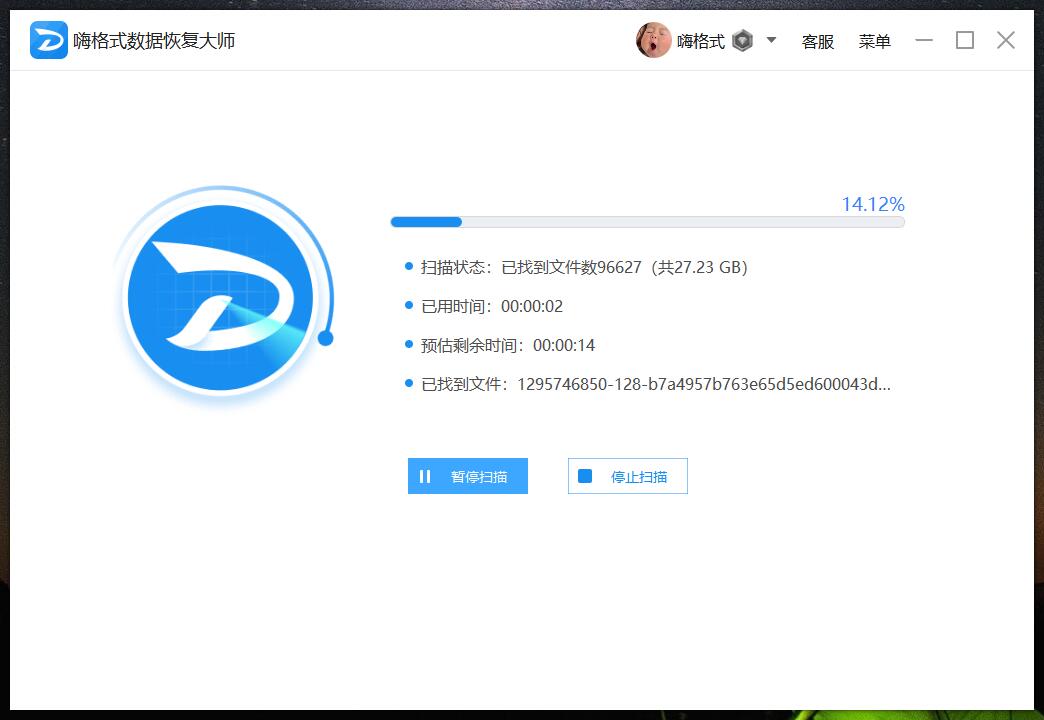Click the 扫描状态 found files text
The image size is (1044, 720).
(x=584, y=267)
